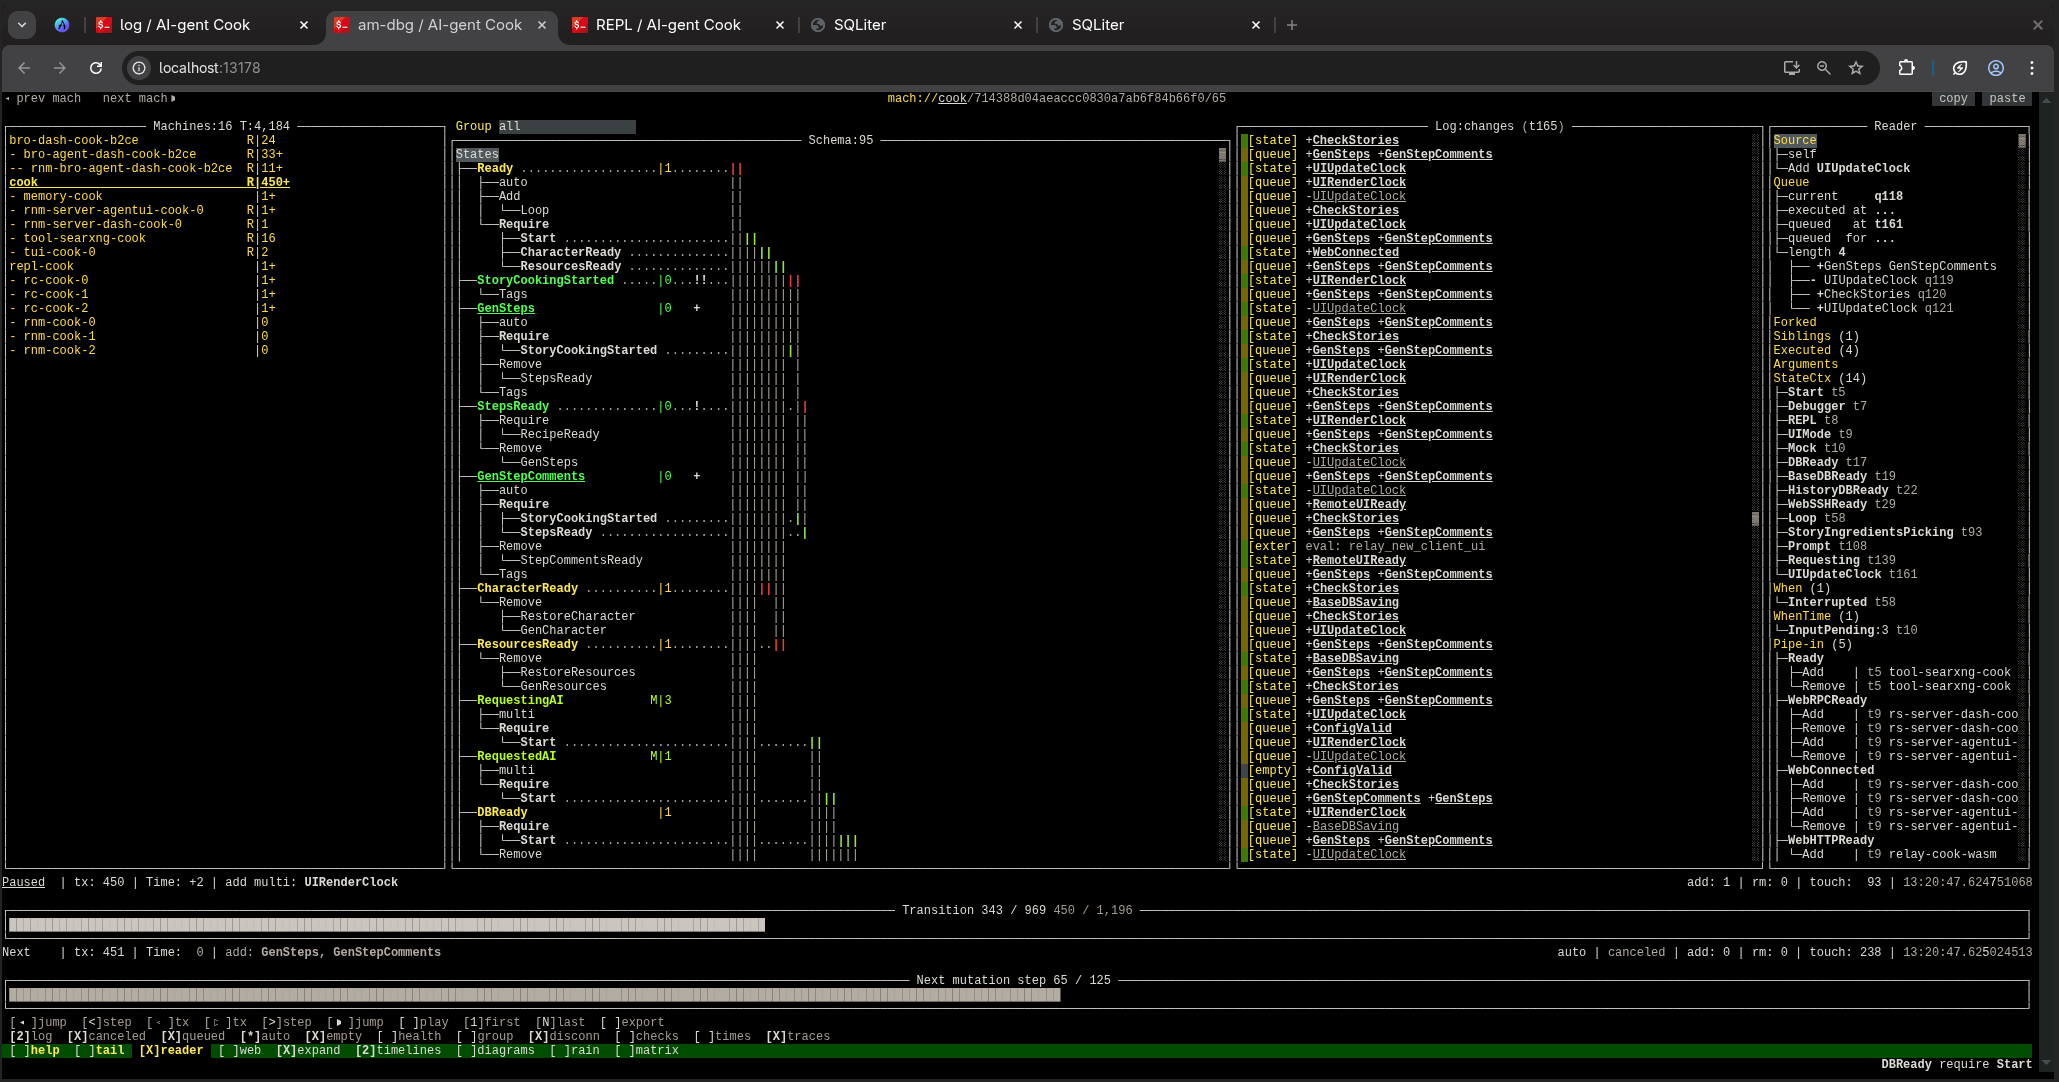The height and width of the screenshot is (1082, 2059).
Task: Bookmark this page with the star icon
Action: (x=1856, y=68)
